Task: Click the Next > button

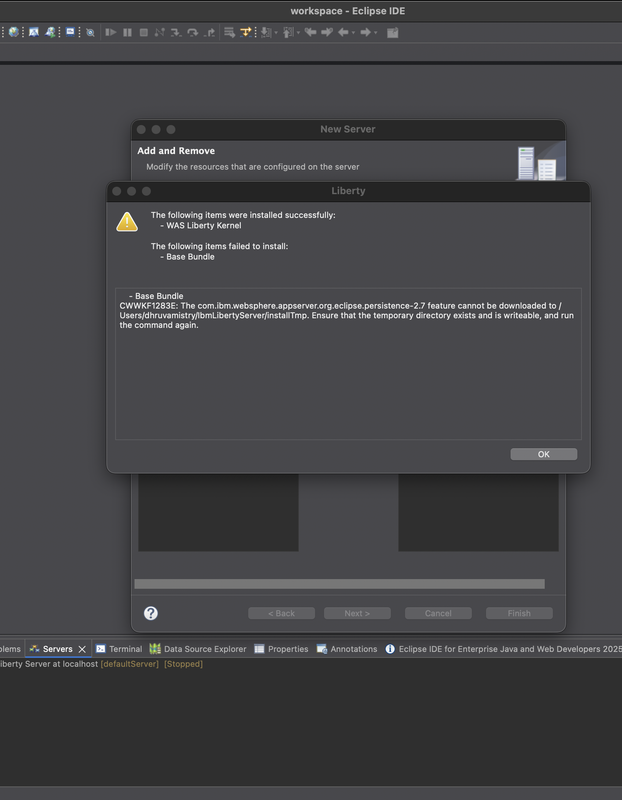Action: pos(357,613)
